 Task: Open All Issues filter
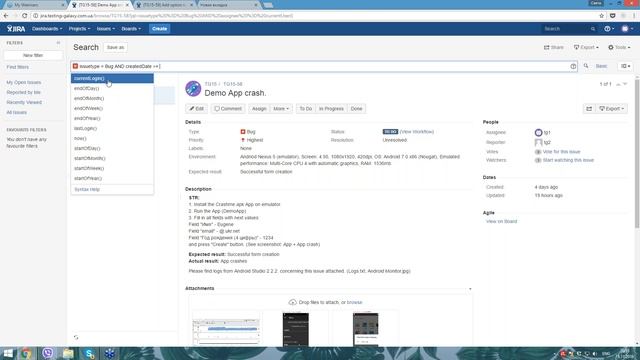[16, 112]
